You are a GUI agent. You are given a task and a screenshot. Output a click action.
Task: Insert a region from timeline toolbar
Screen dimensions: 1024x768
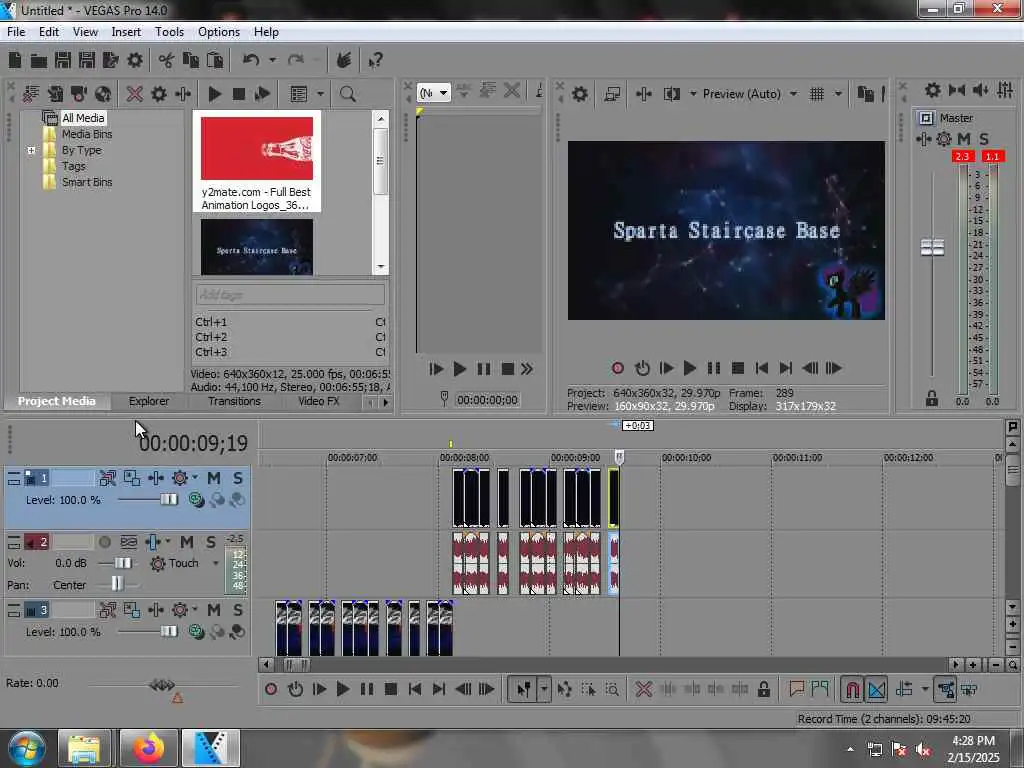820,689
